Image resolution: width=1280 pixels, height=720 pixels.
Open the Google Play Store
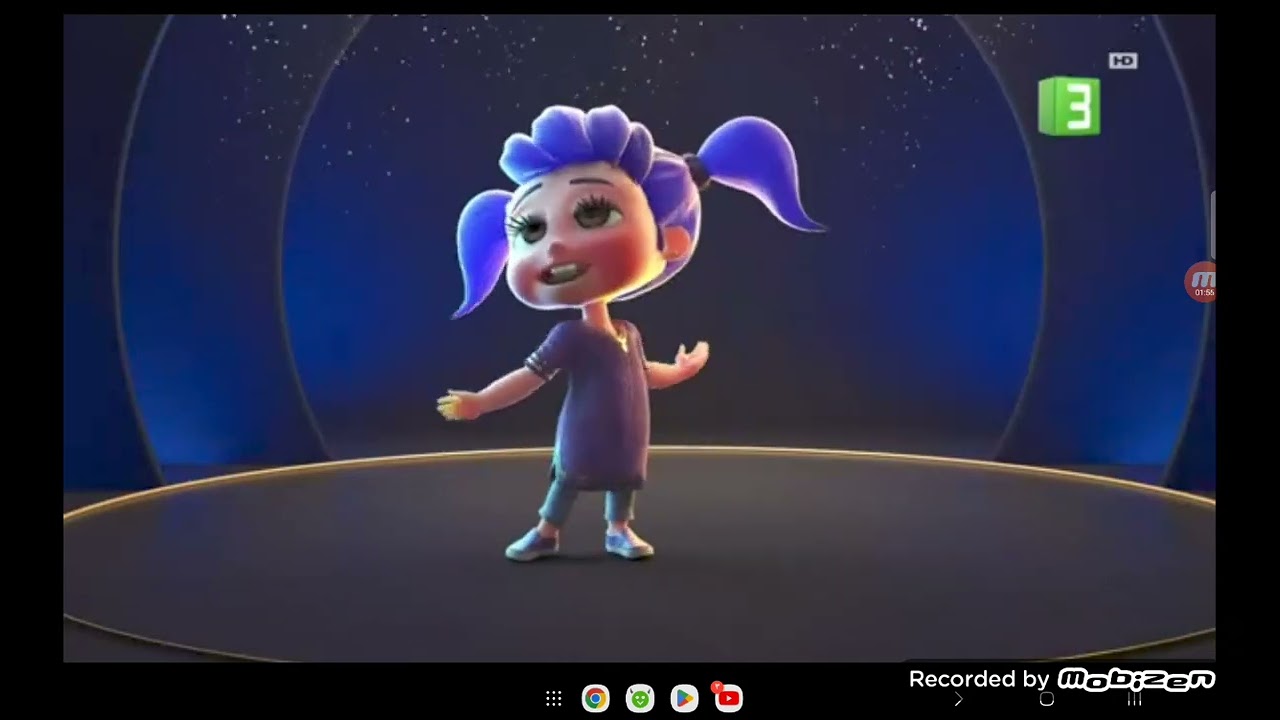pyautogui.click(x=684, y=698)
